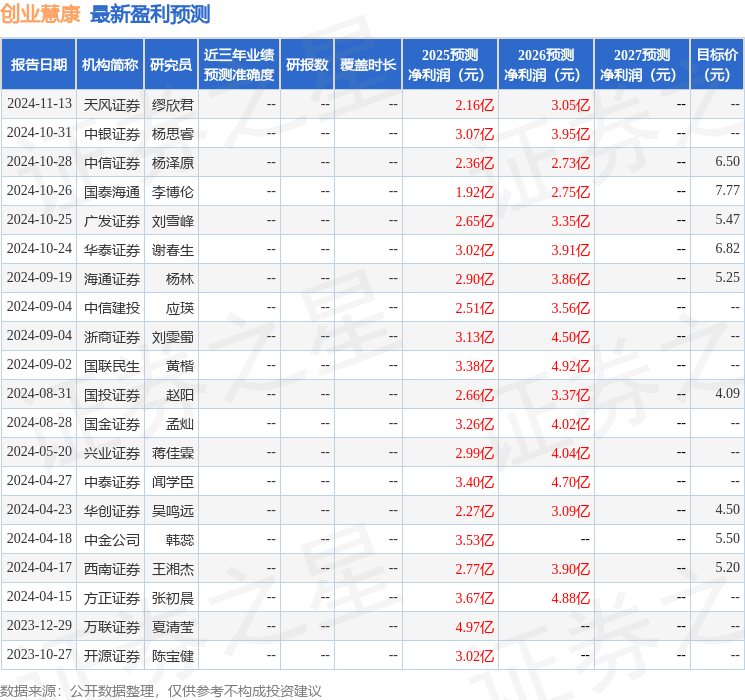745x700 pixels.
Task: Click target price 6.50
Action: 727,162
